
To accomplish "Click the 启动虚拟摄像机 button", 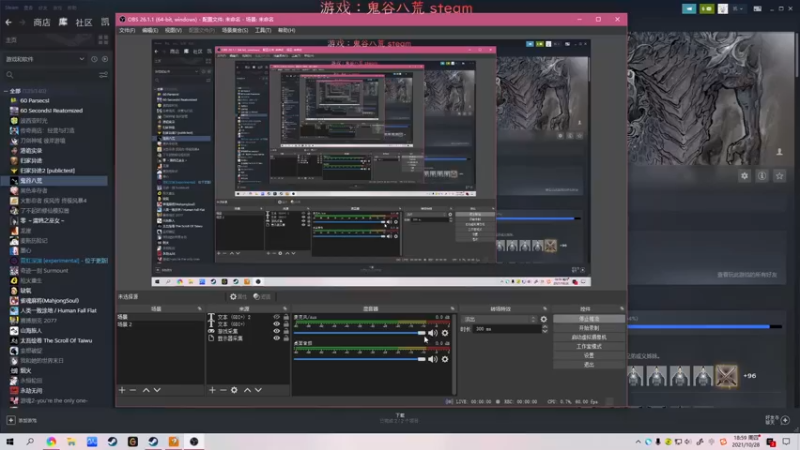I will [x=589, y=337].
